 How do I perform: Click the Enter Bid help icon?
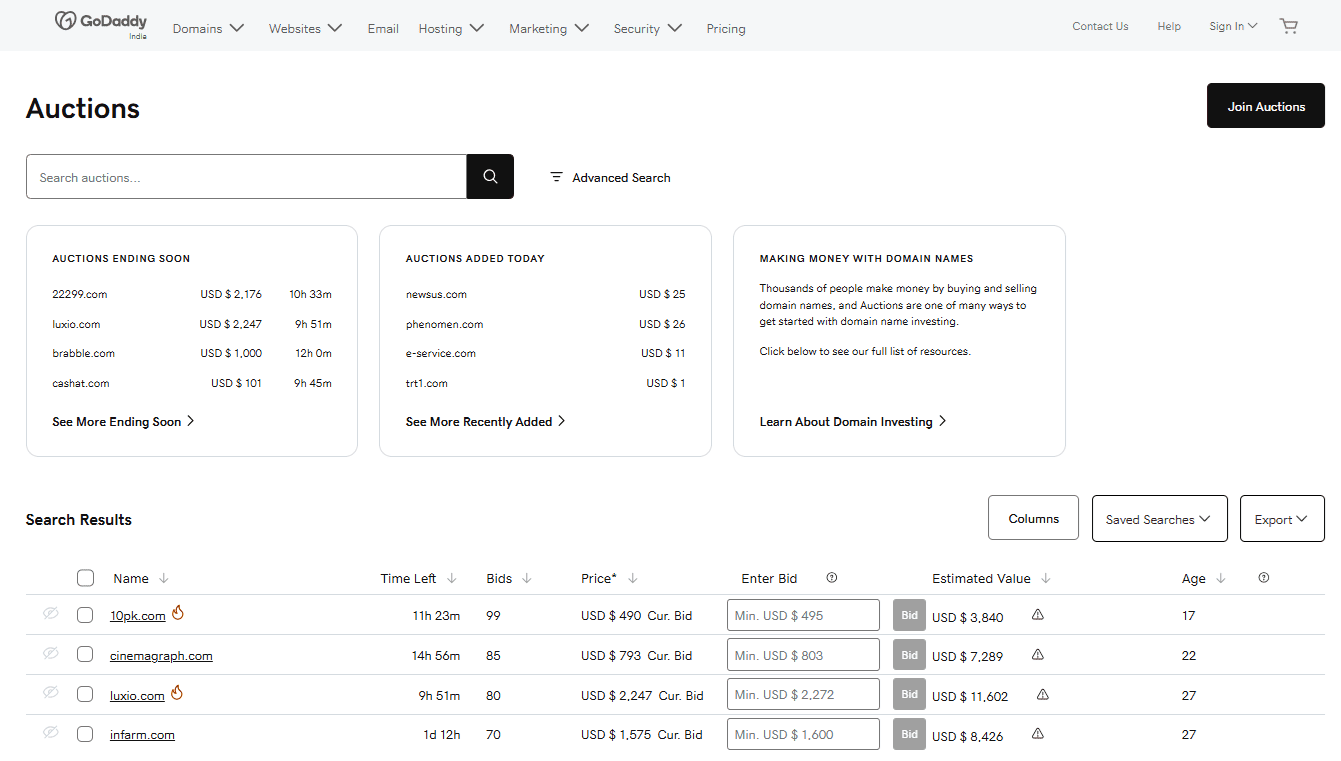(x=832, y=578)
